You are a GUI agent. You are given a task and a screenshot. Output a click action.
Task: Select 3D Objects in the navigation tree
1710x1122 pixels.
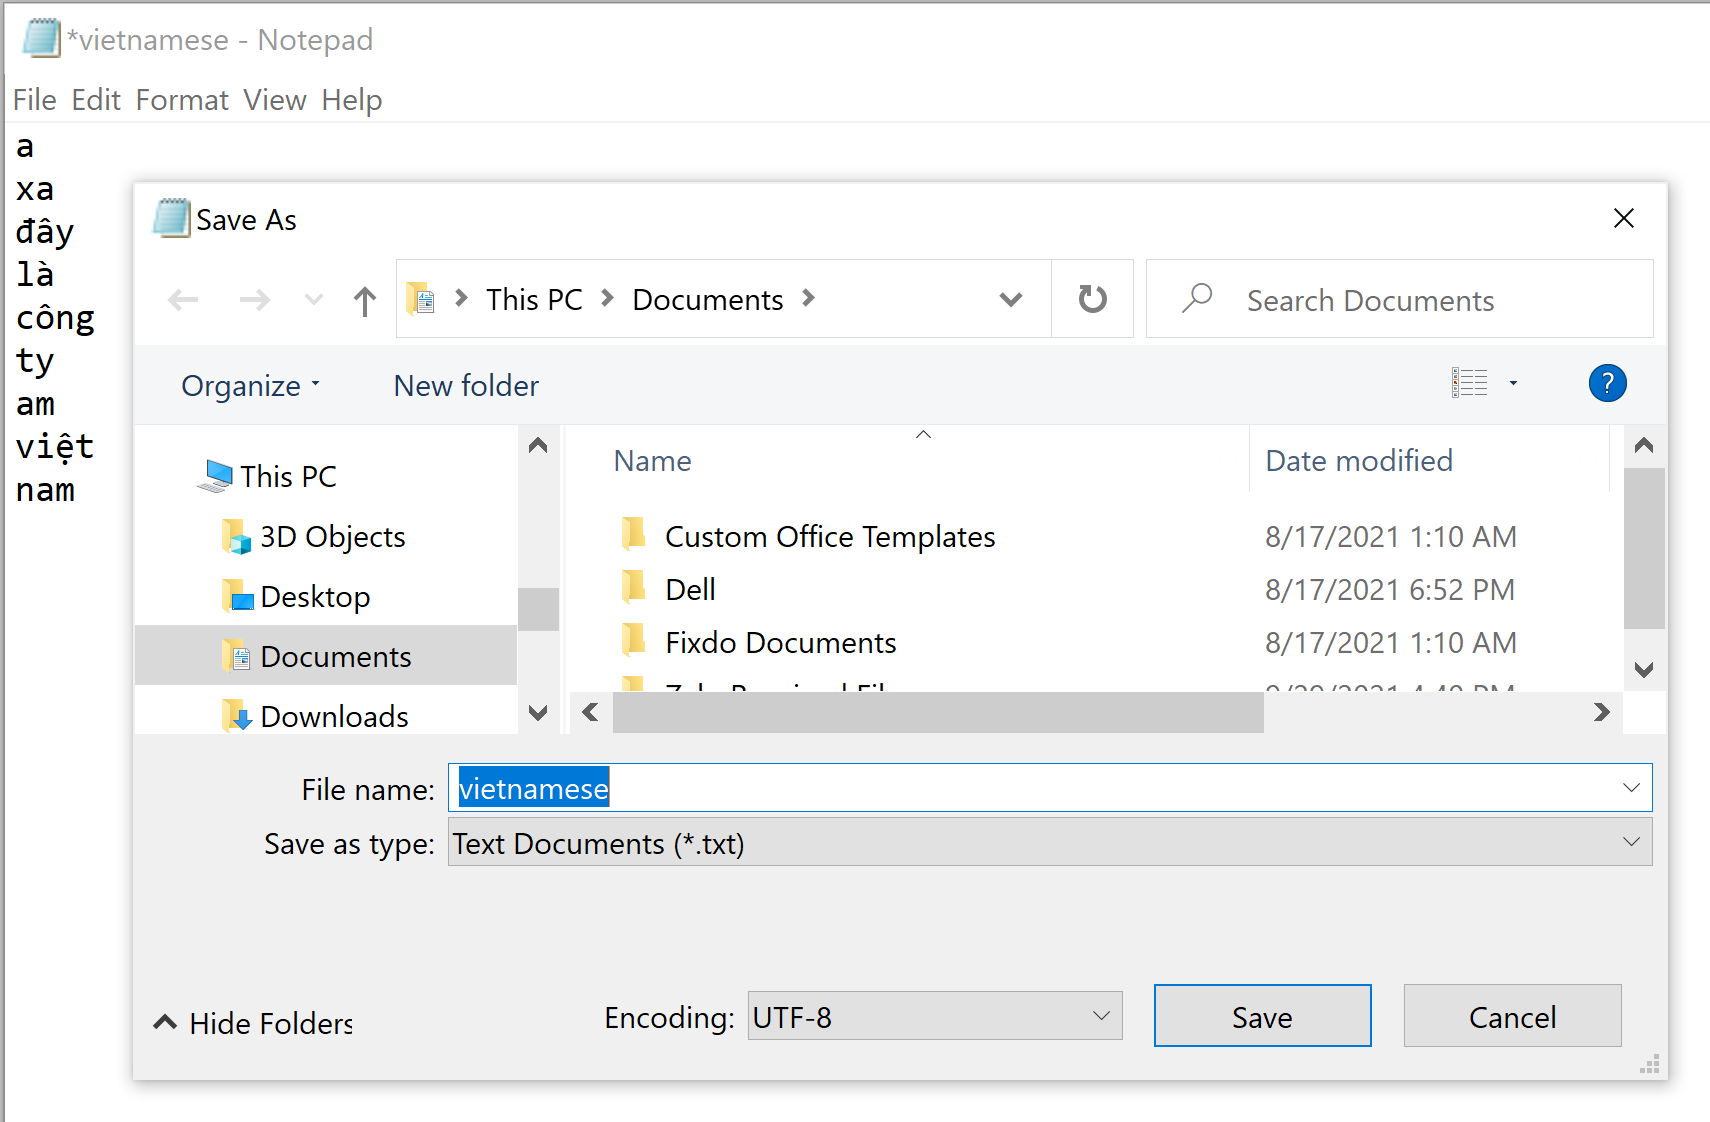point(333,537)
